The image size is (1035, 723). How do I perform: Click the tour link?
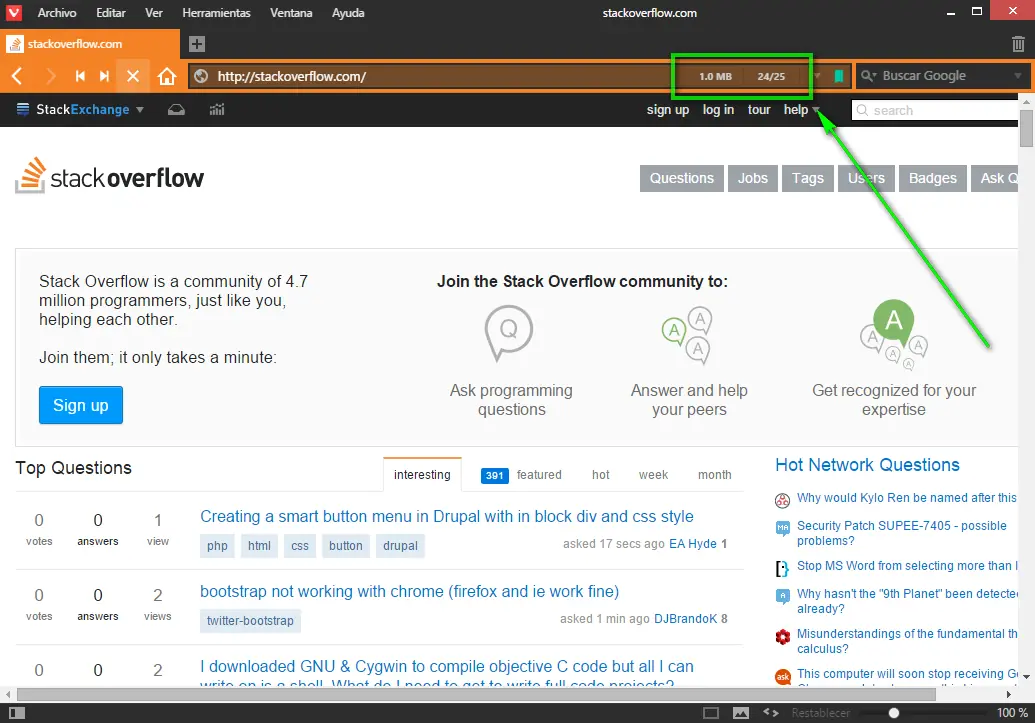point(759,110)
